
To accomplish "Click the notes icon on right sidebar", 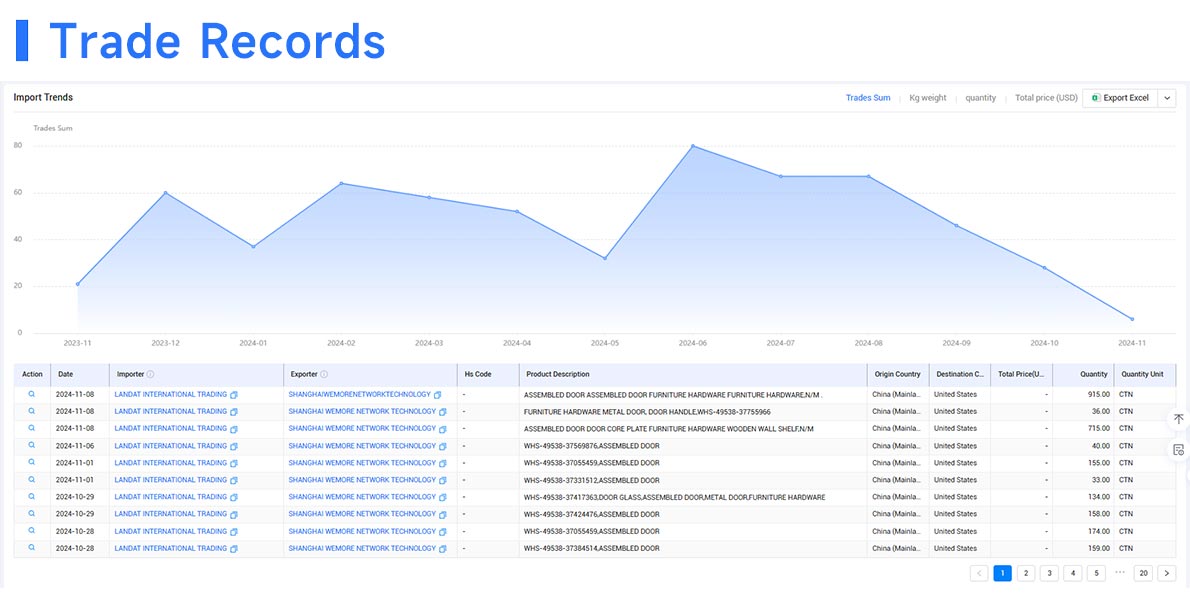I will (1178, 449).
